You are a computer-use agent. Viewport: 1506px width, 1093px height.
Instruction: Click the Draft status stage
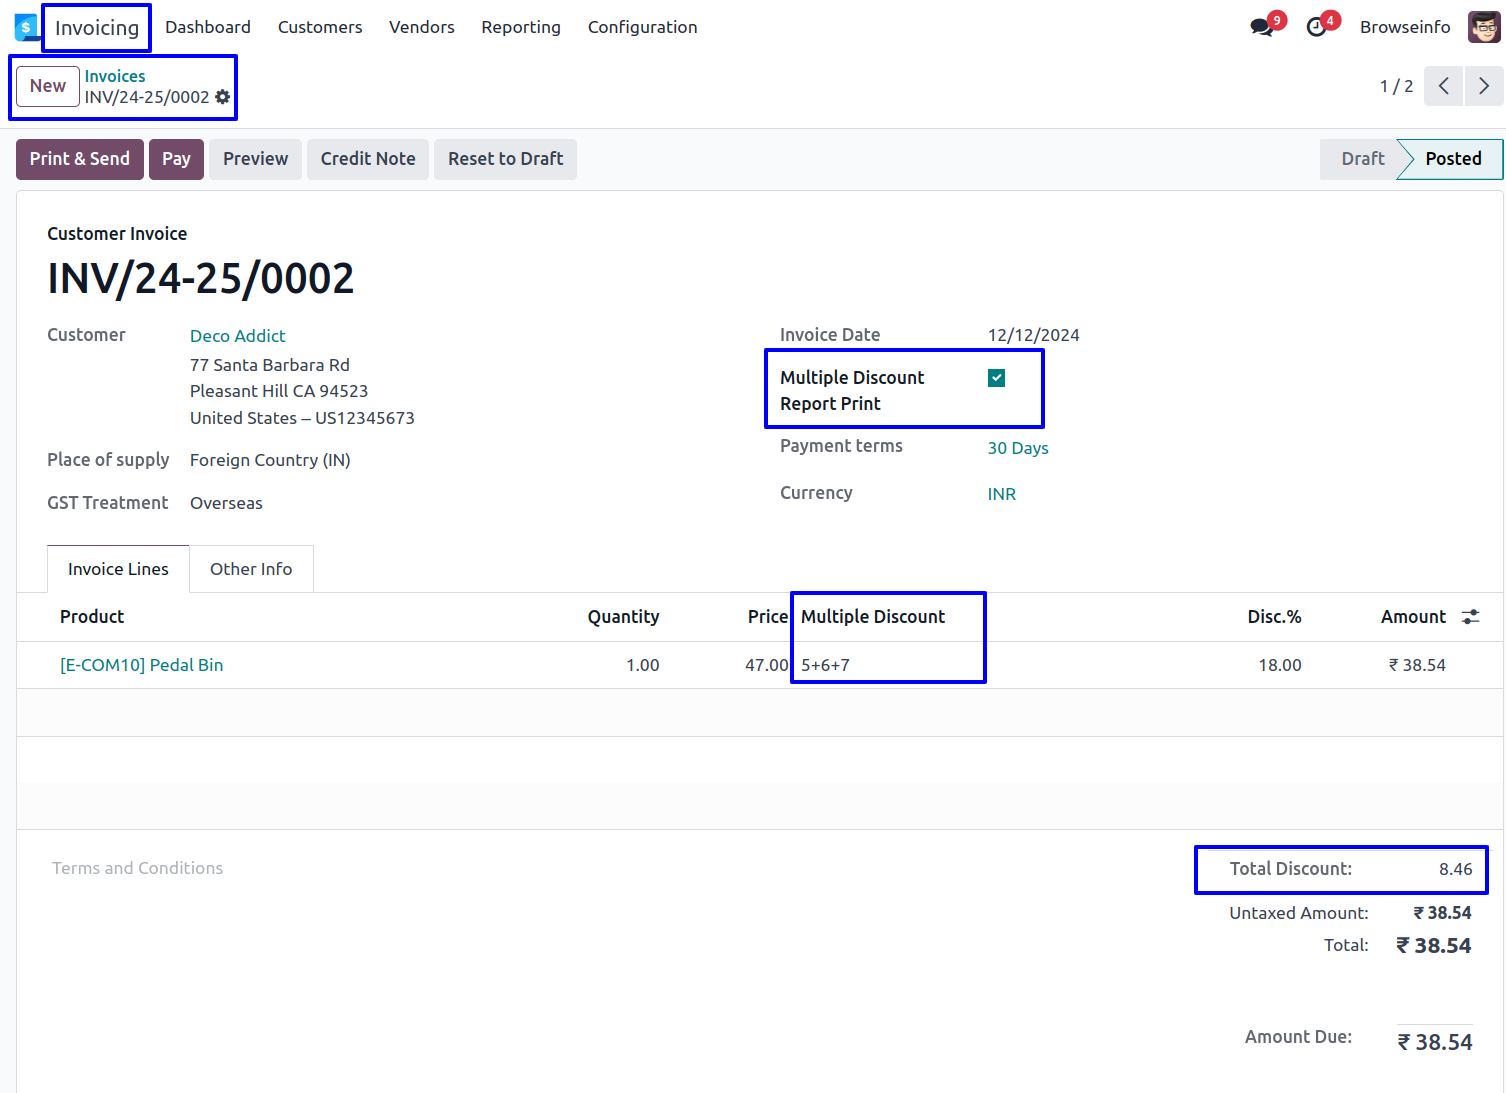(x=1362, y=159)
